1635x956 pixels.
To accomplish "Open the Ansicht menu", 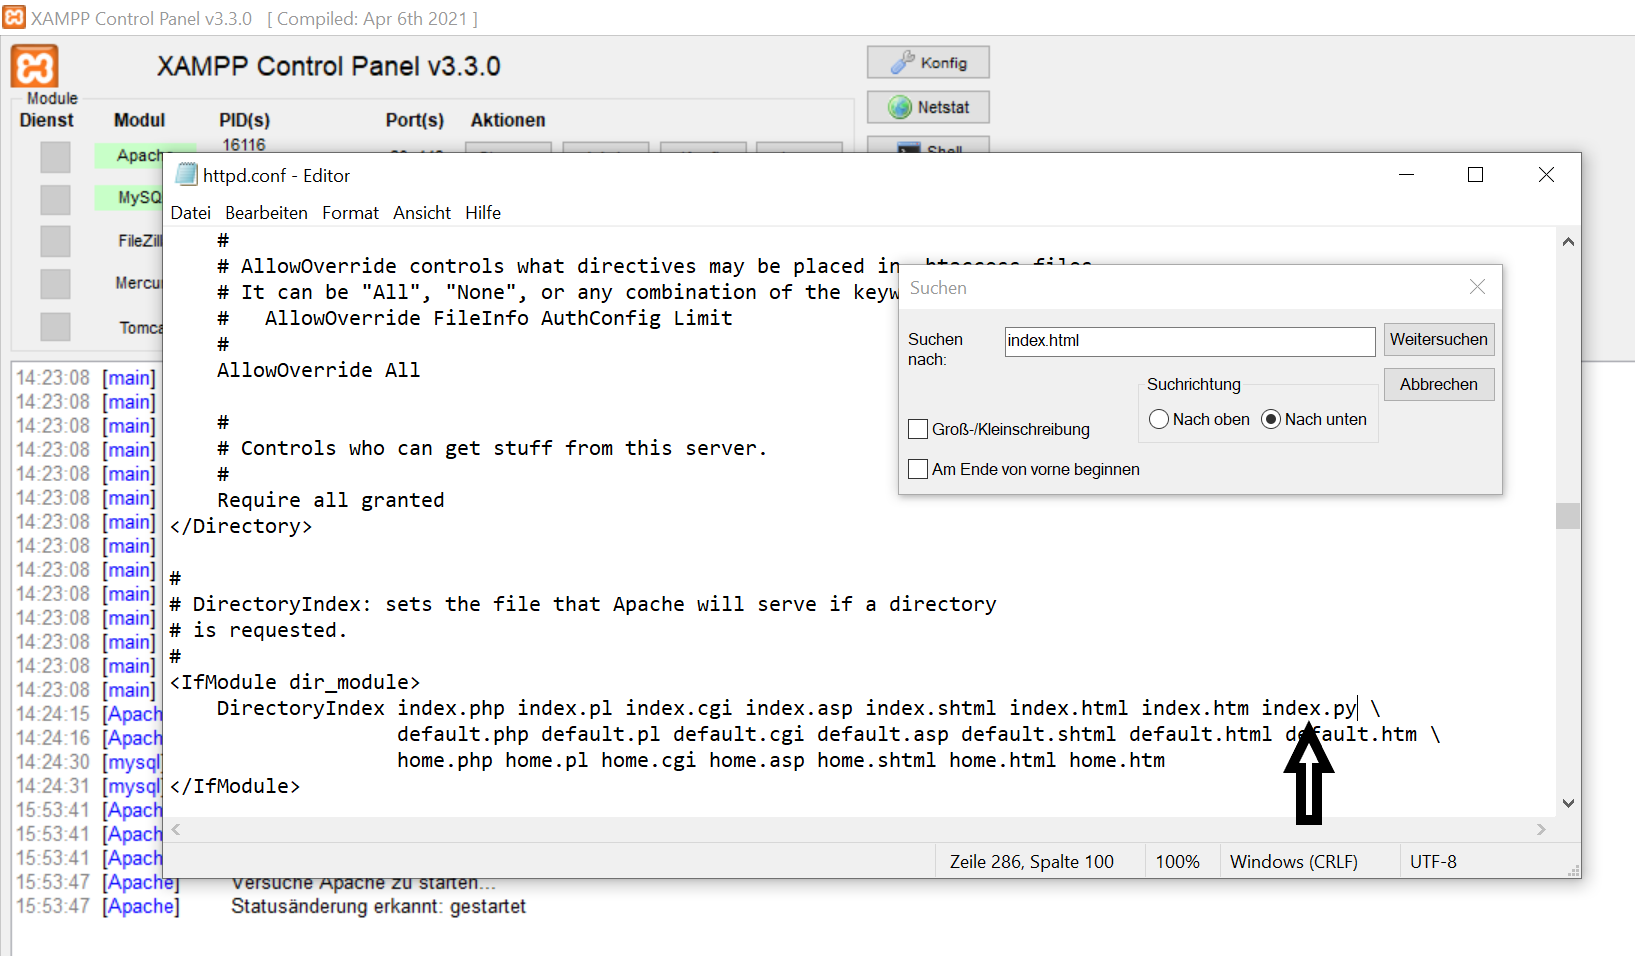I will coord(422,213).
